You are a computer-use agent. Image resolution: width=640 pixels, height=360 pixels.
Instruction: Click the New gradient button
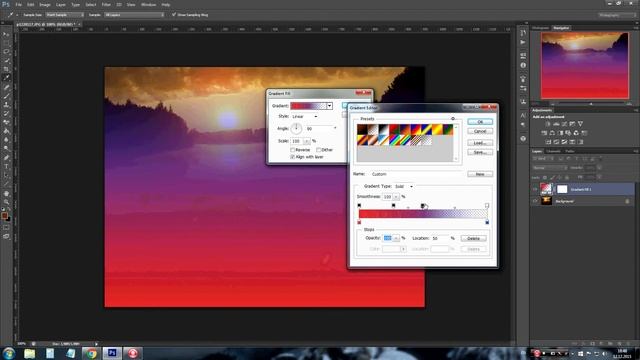tap(480, 174)
